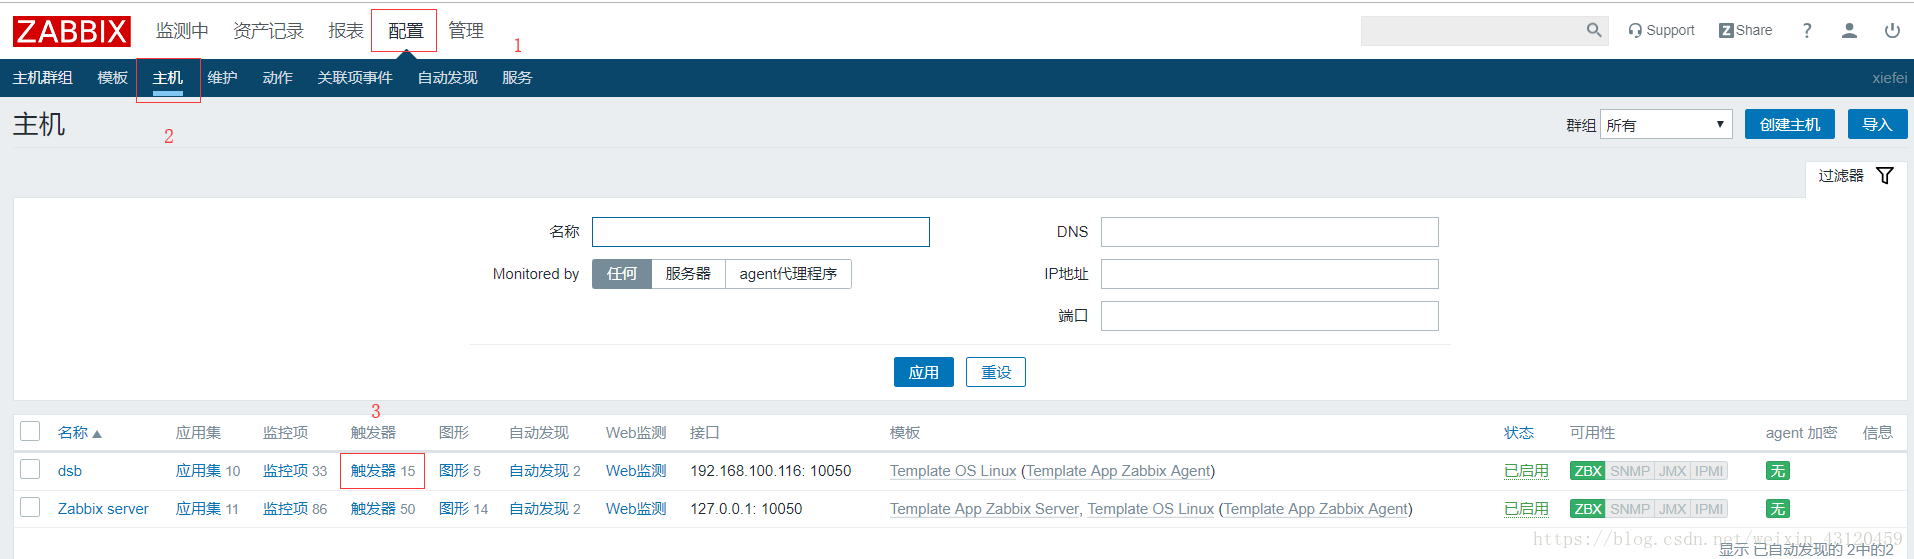
Task: Click the 创建主机 button
Action: [1790, 124]
